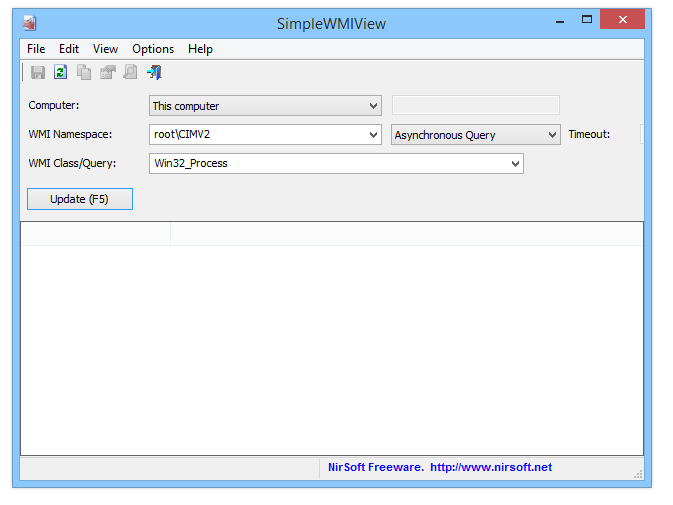Image resolution: width=673 pixels, height=505 pixels.
Task: Open the http://www.nirsoft.net link
Action: pos(491,467)
